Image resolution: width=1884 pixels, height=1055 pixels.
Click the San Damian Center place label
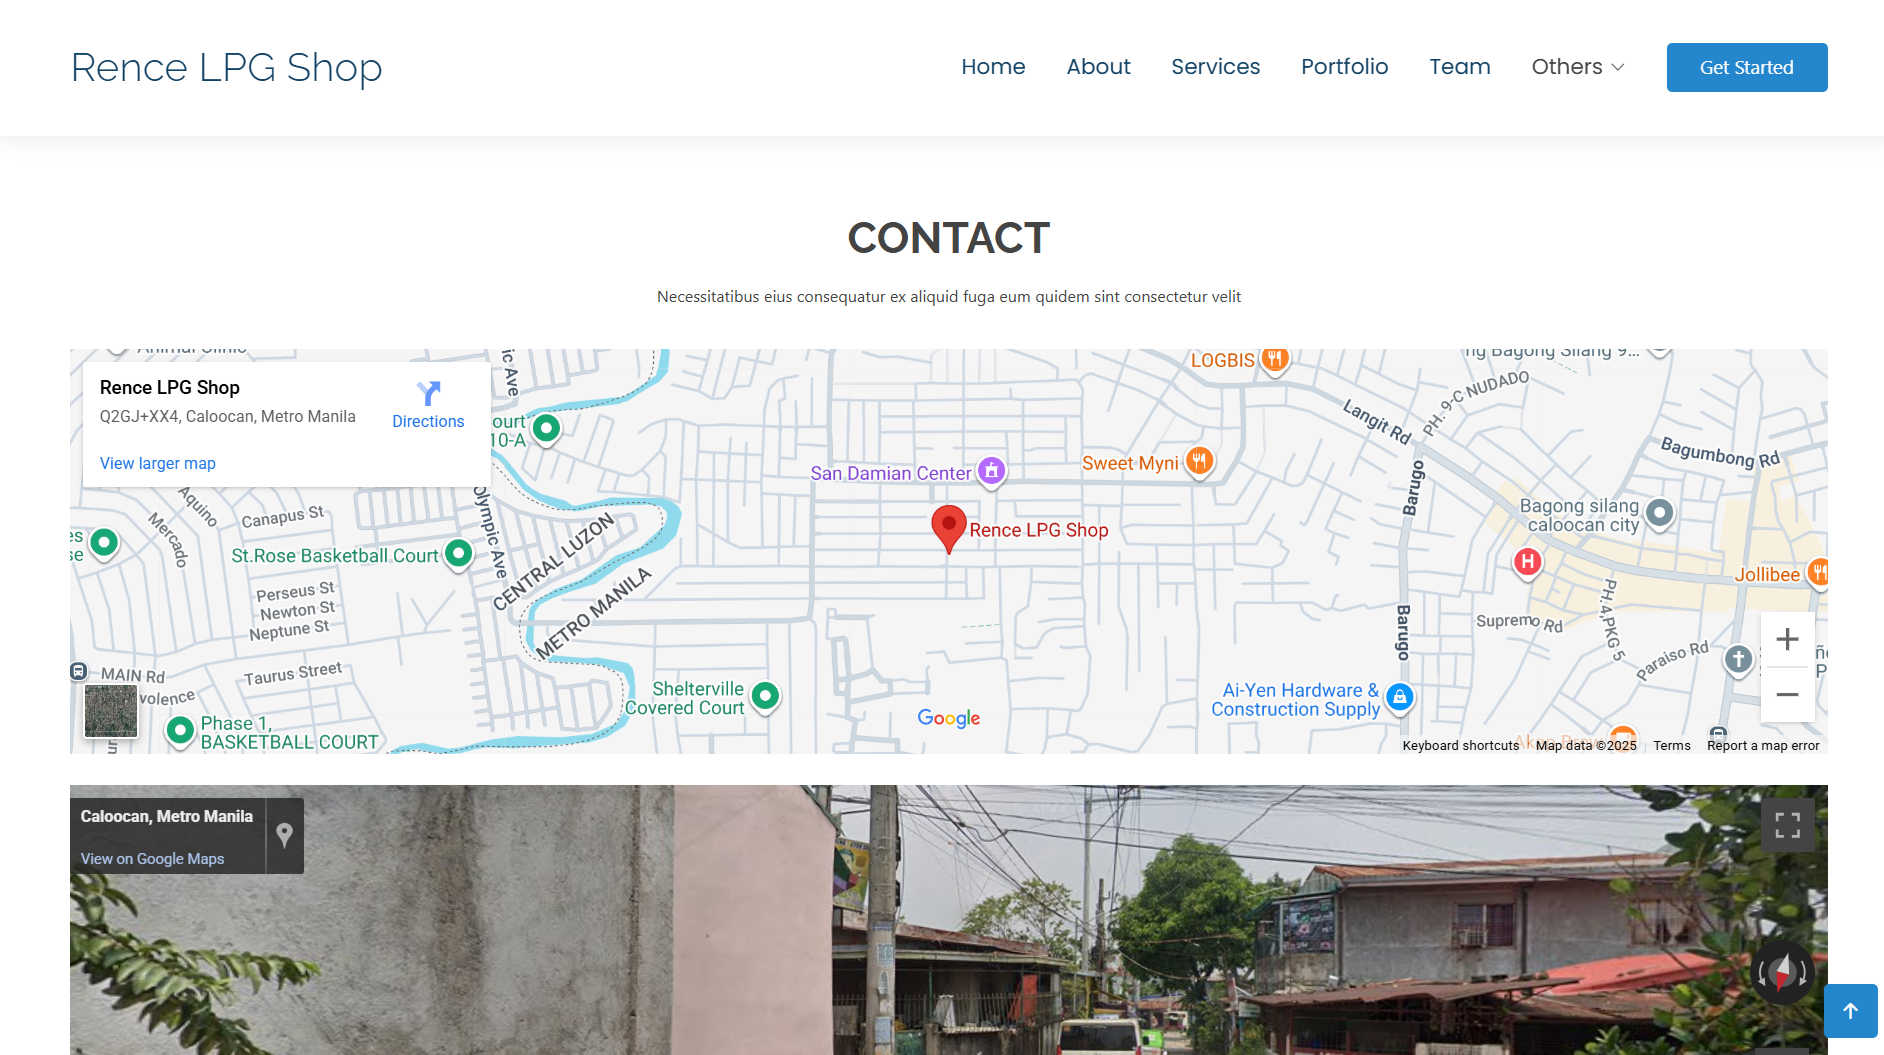(x=890, y=473)
